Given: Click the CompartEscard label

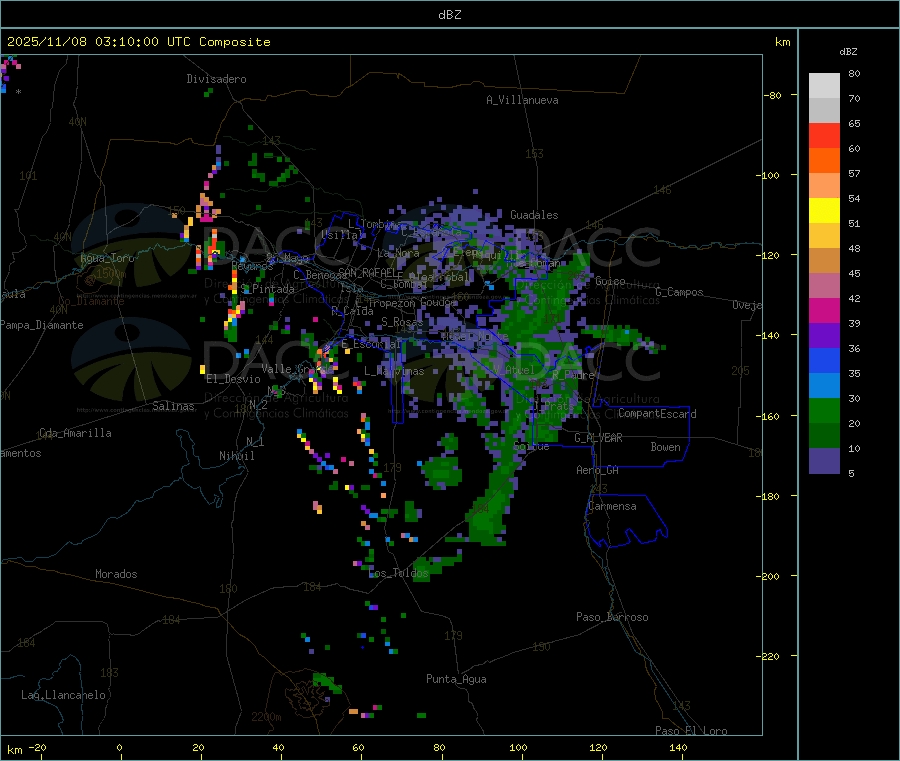Looking at the screenshot, I should click(657, 414).
